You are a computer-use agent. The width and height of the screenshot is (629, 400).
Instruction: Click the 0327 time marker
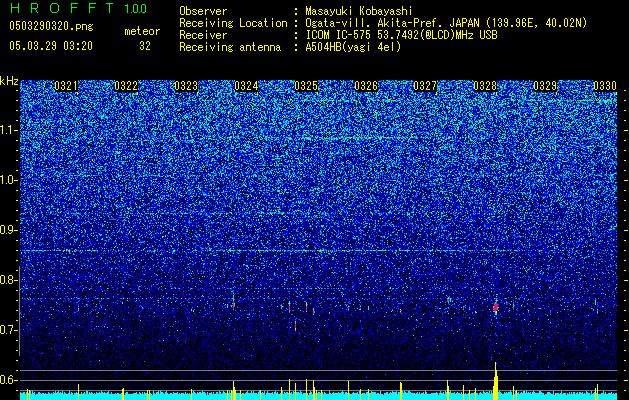point(425,86)
